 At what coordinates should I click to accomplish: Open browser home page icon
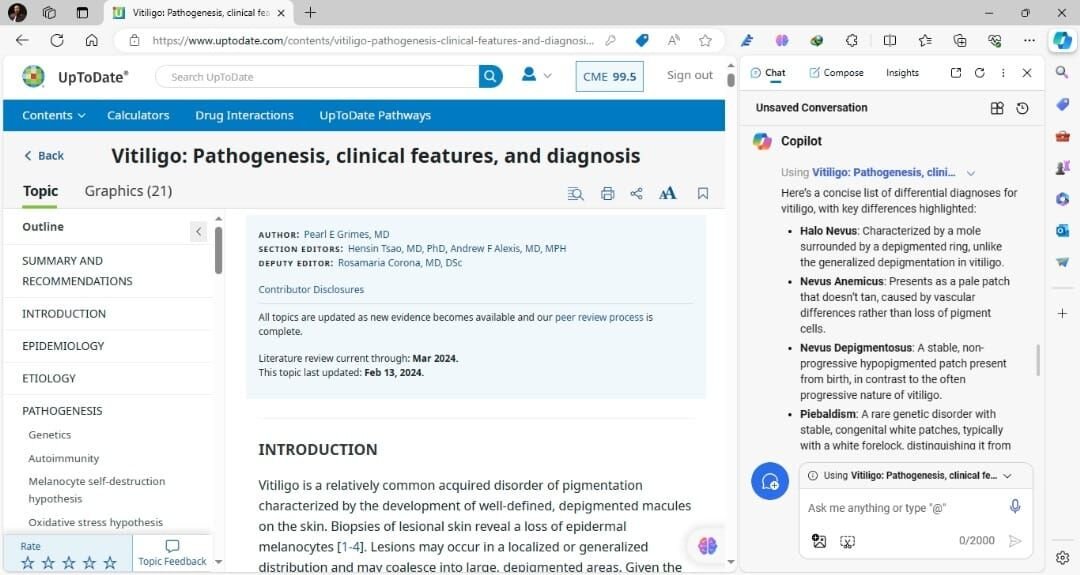pos(91,41)
